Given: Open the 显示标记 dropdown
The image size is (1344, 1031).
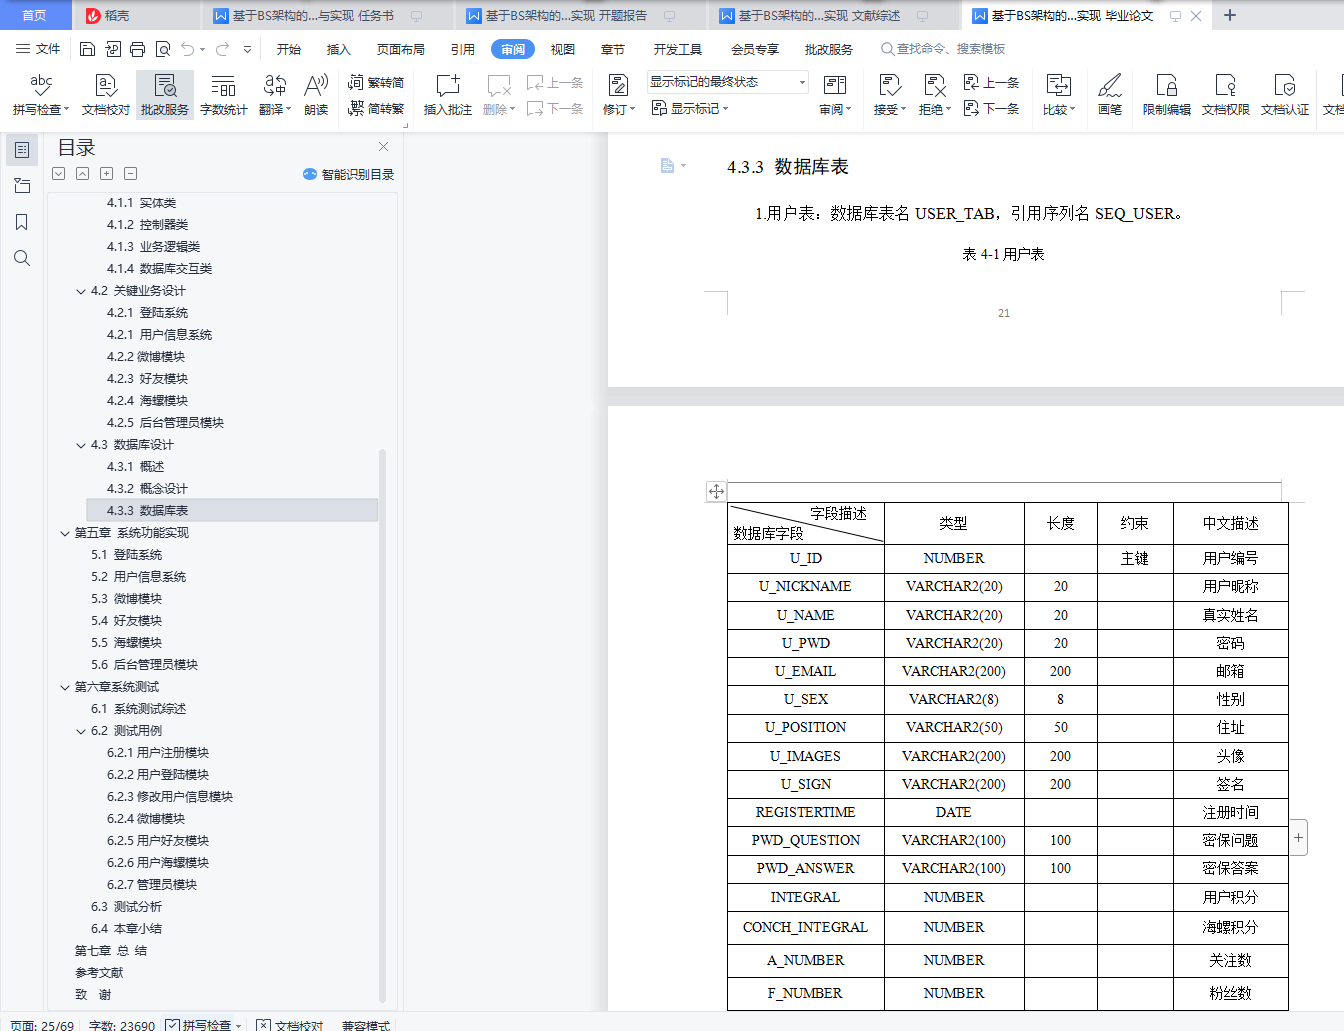Looking at the screenshot, I should (x=690, y=108).
